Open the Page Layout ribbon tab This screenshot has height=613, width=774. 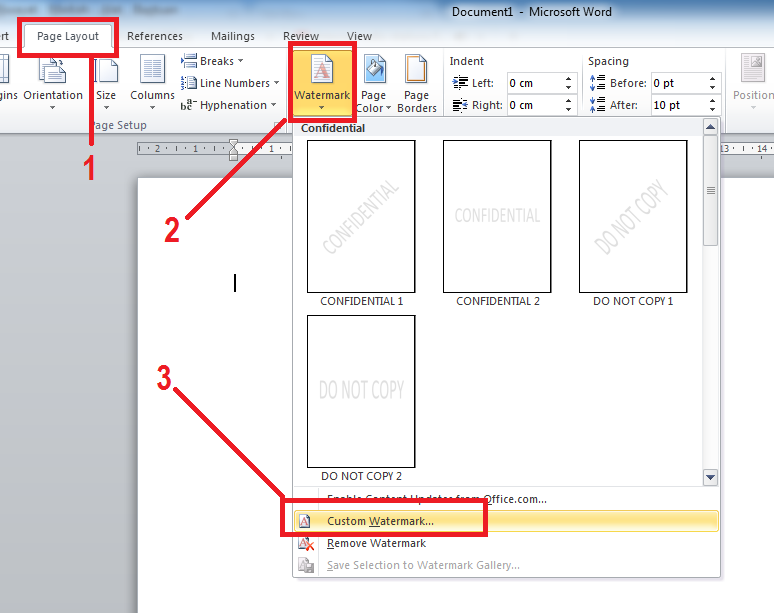point(68,37)
